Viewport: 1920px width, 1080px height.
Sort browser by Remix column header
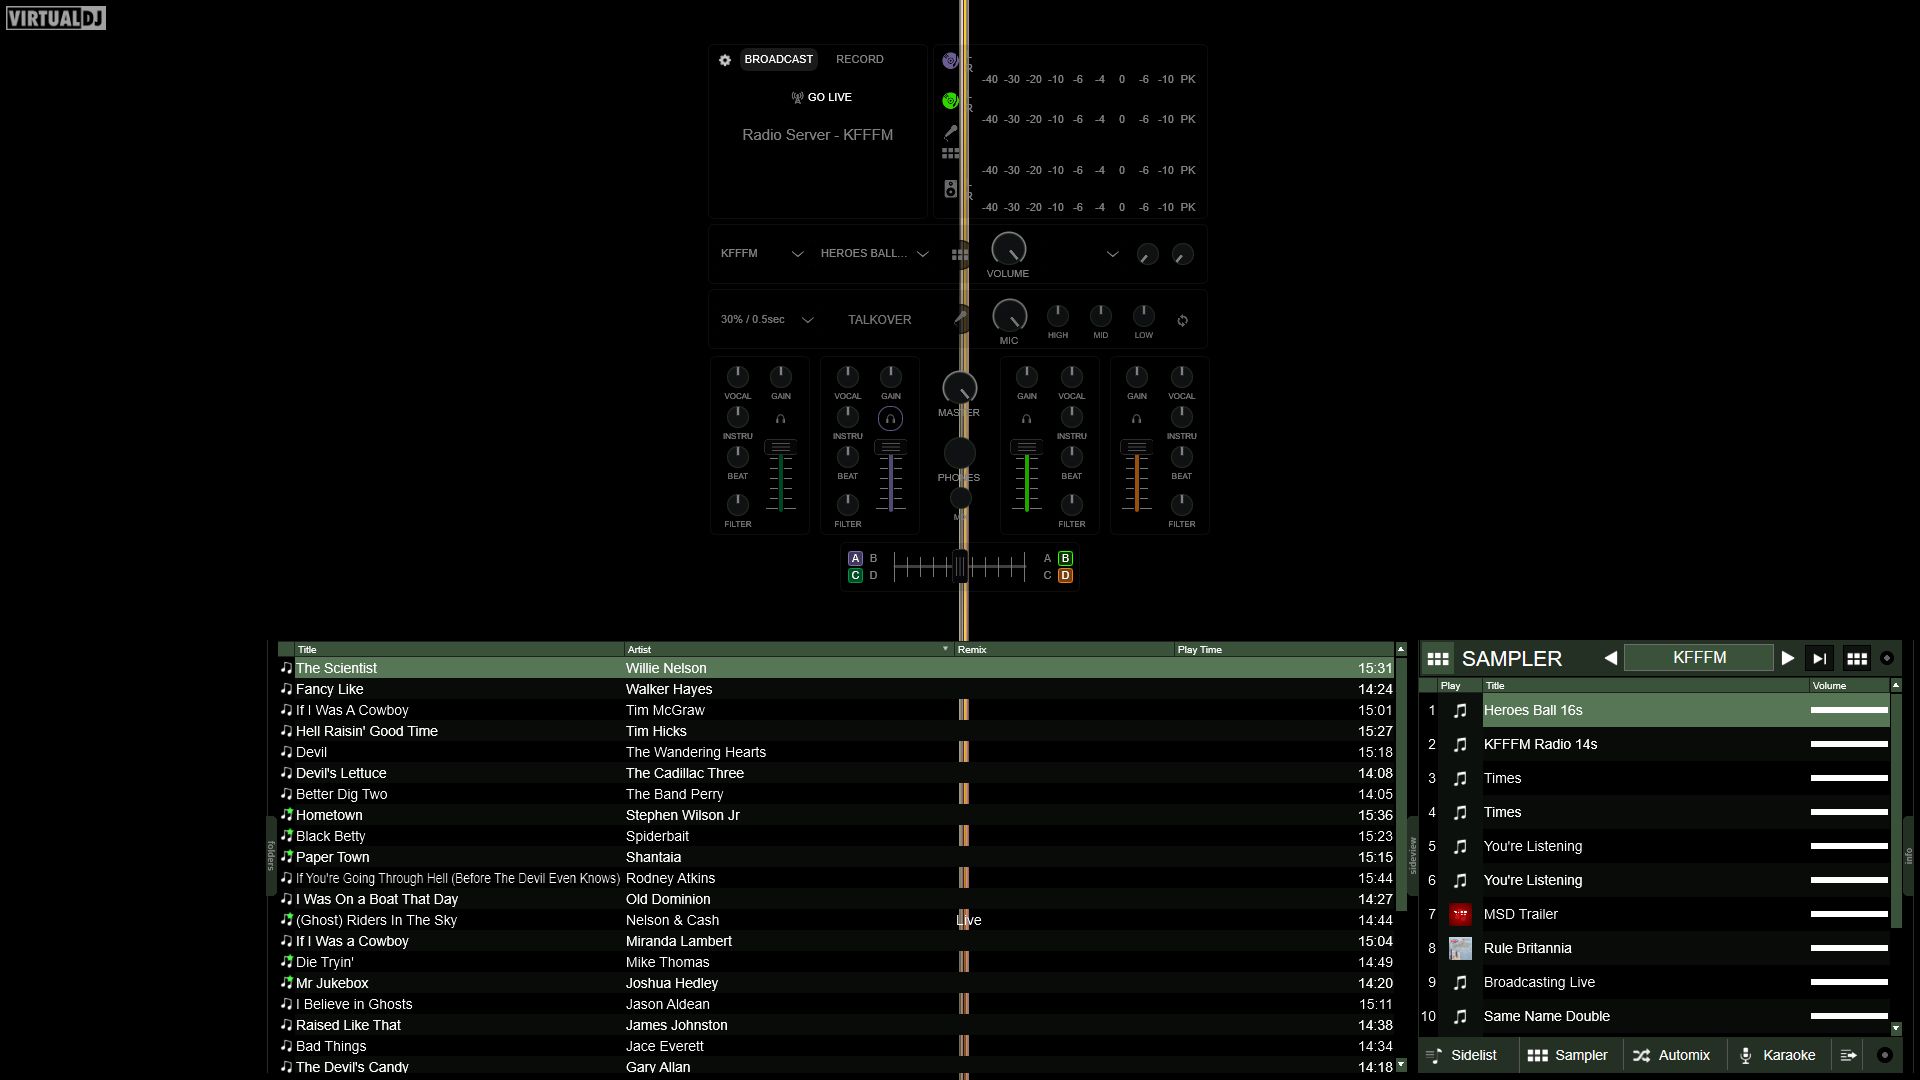1064,650
